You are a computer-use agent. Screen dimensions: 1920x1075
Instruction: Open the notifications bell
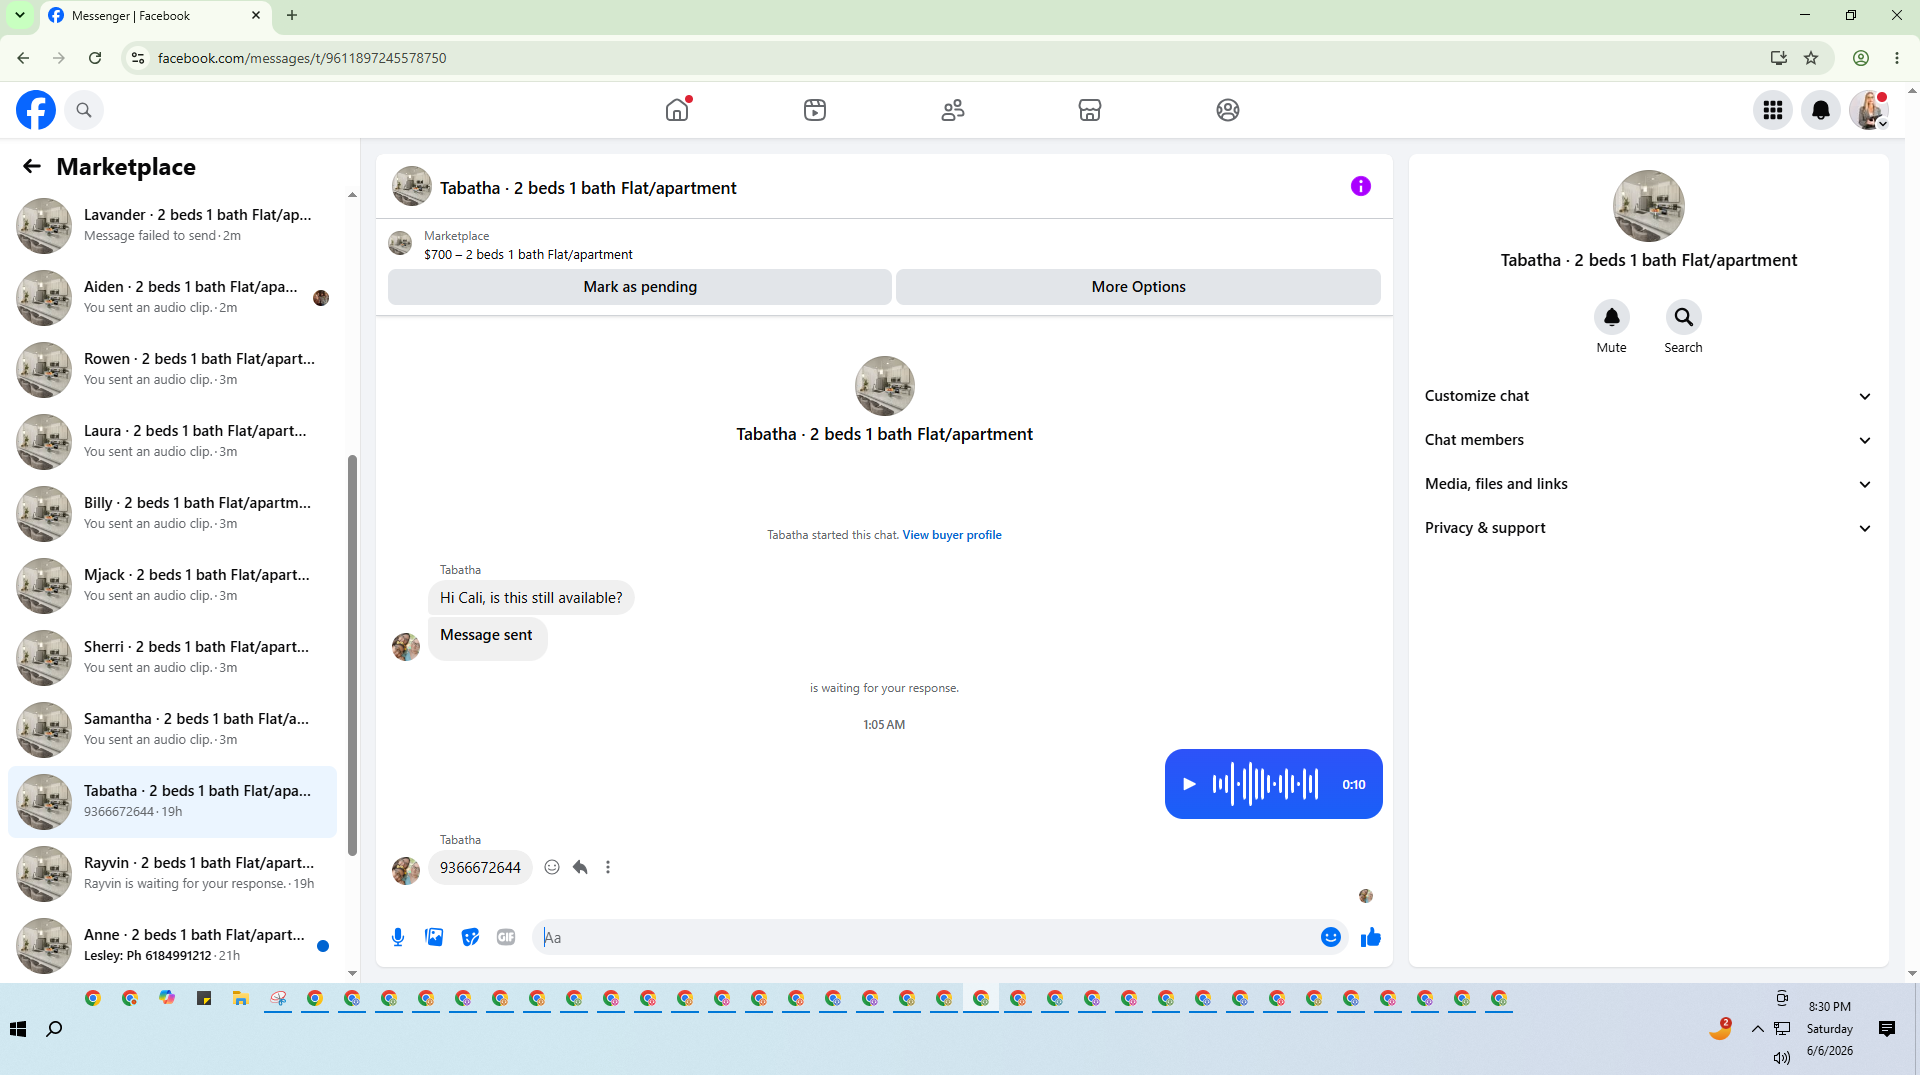pos(1821,110)
